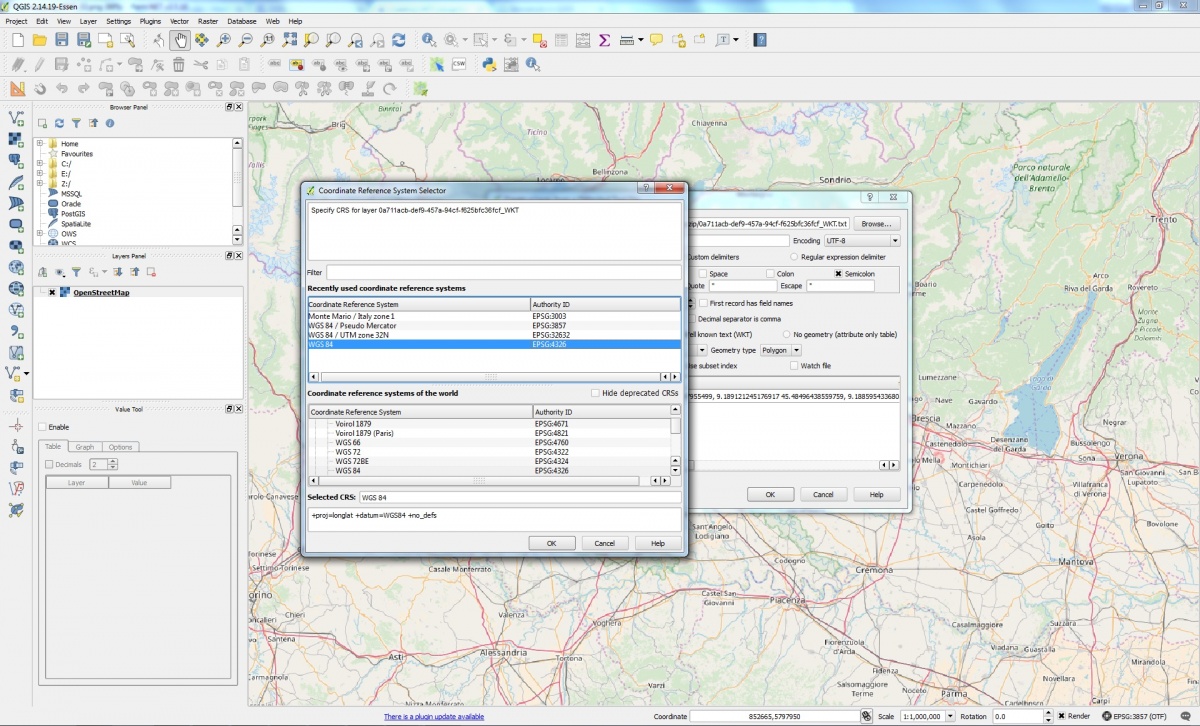This screenshot has height=726, width=1200.
Task: Open the text annotation dropdown arrow
Action: pyautogui.click(x=737, y=40)
